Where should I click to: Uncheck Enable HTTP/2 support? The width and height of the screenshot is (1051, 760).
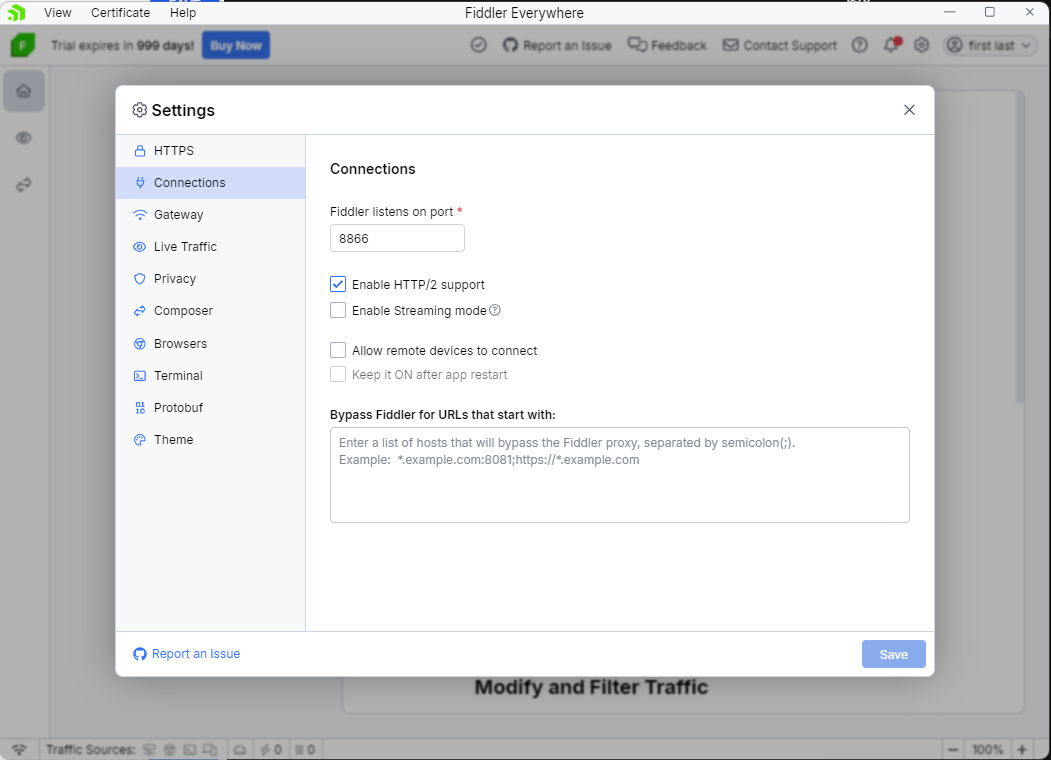[338, 284]
